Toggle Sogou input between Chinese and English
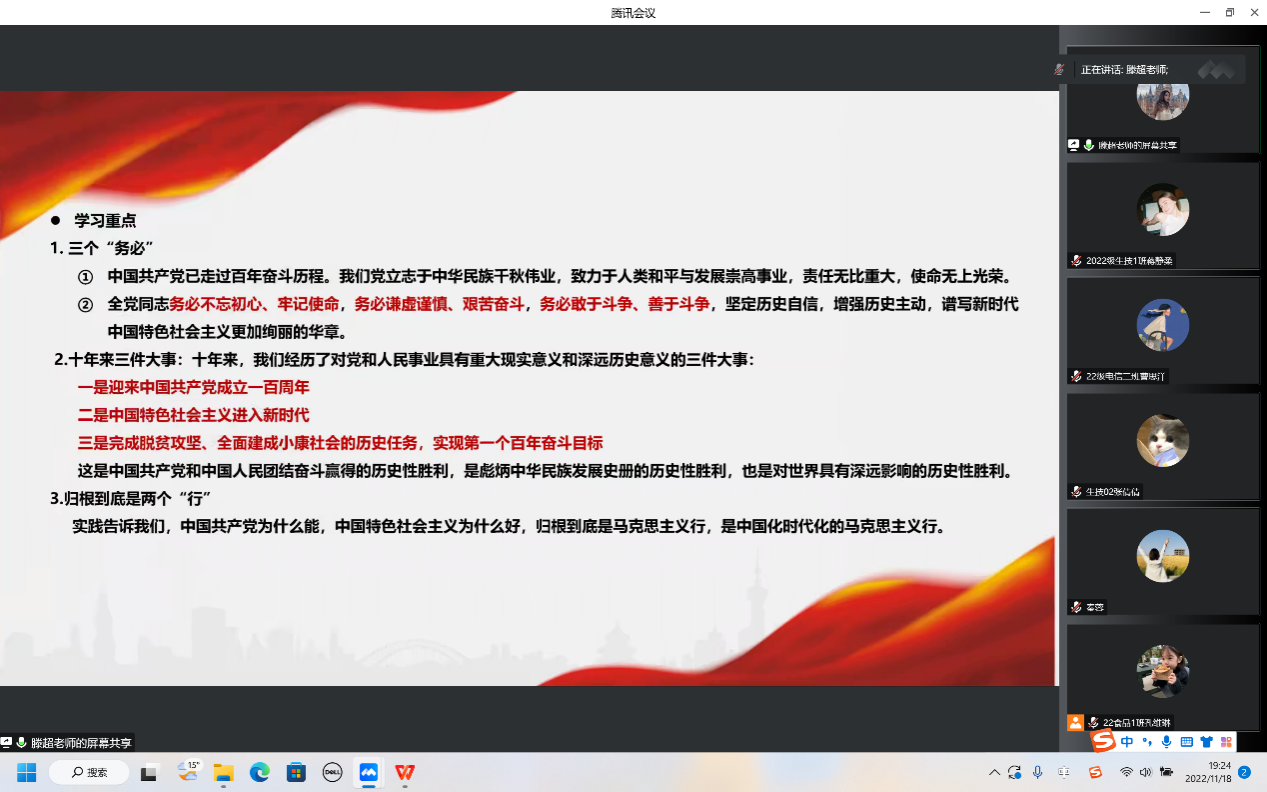 pos(1128,742)
